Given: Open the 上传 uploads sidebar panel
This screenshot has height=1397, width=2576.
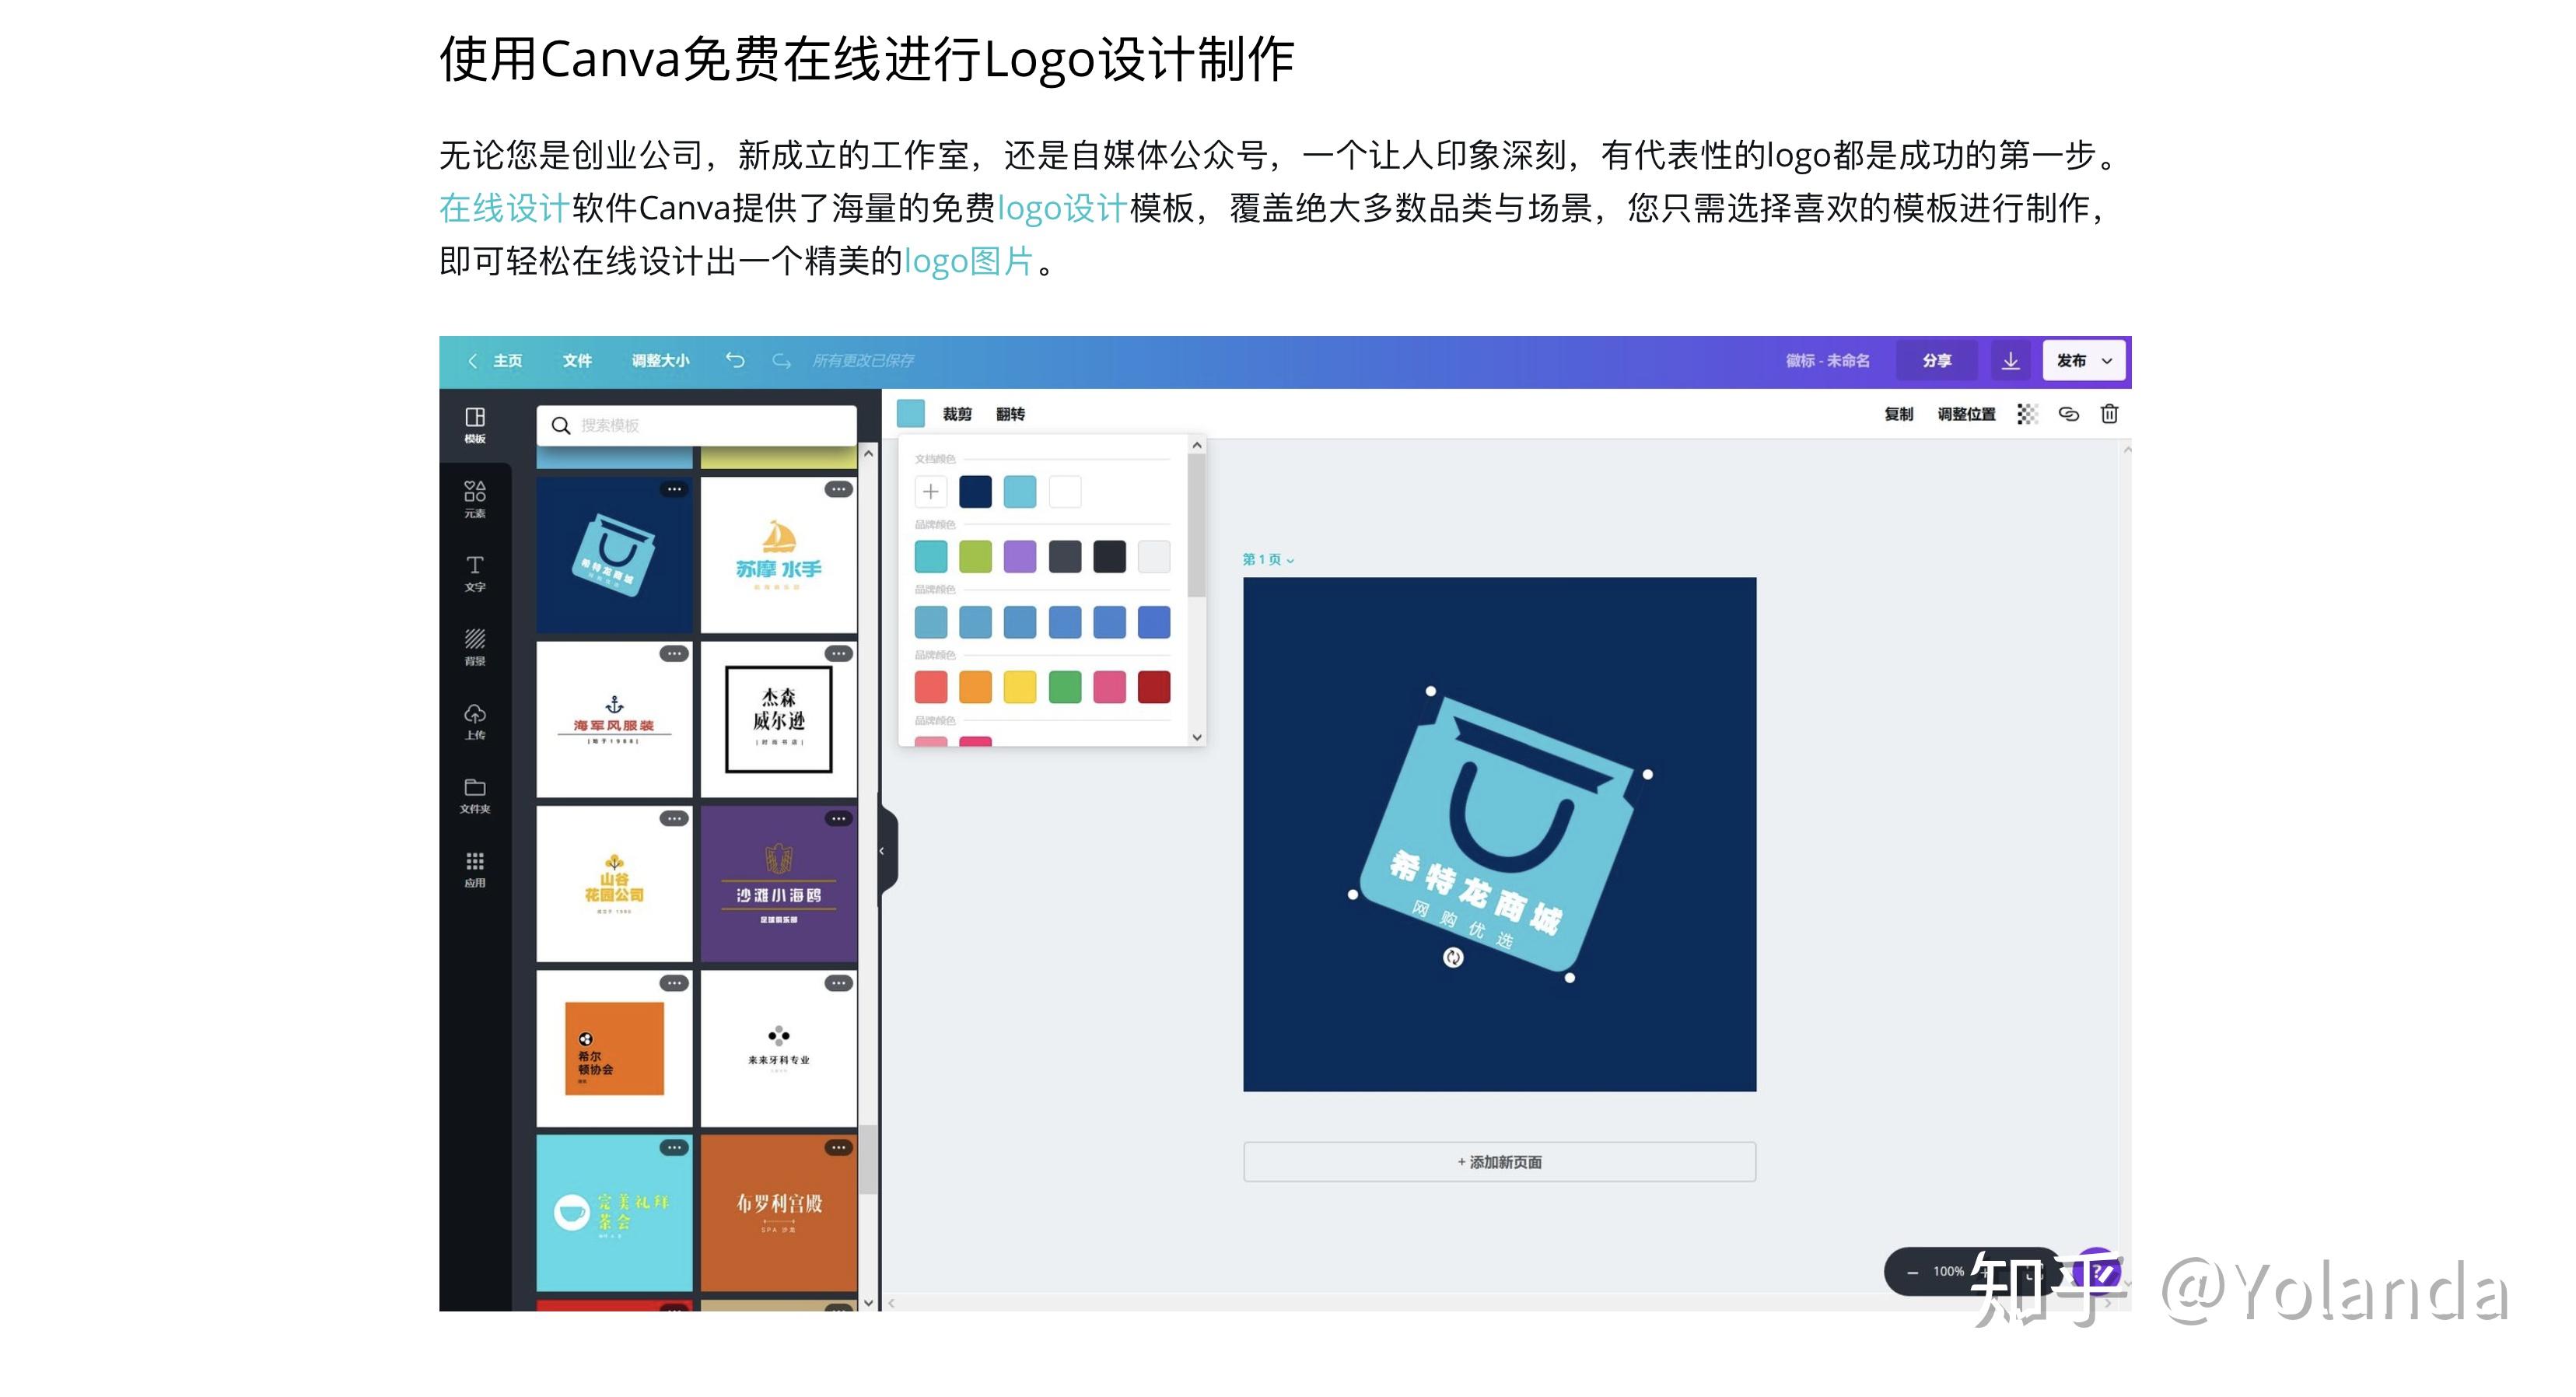Looking at the screenshot, I should click(x=475, y=721).
